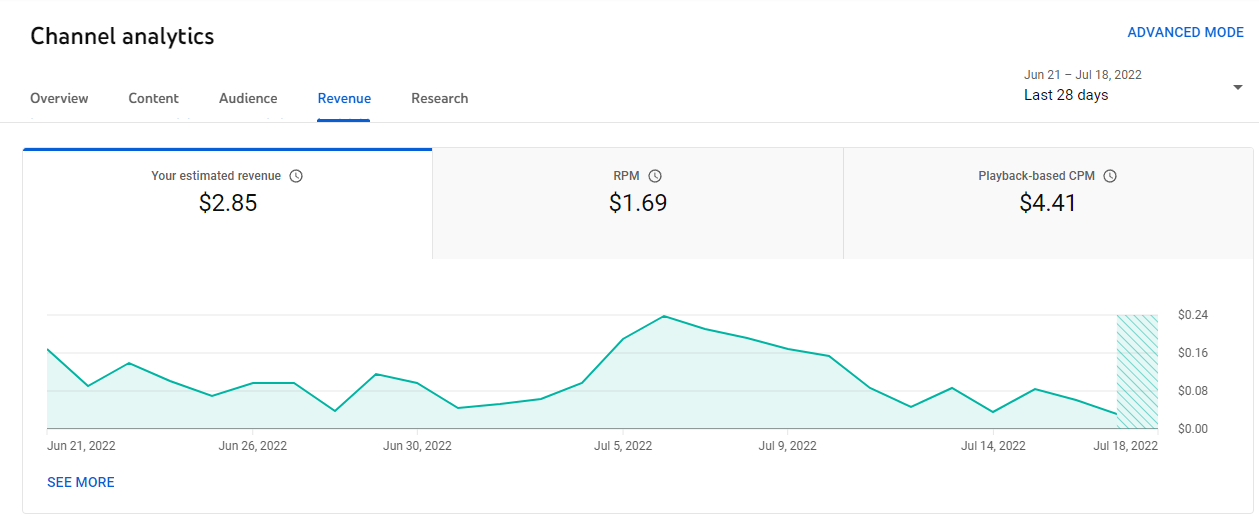Open the Research tab
The image size is (1259, 518).
pyautogui.click(x=439, y=98)
